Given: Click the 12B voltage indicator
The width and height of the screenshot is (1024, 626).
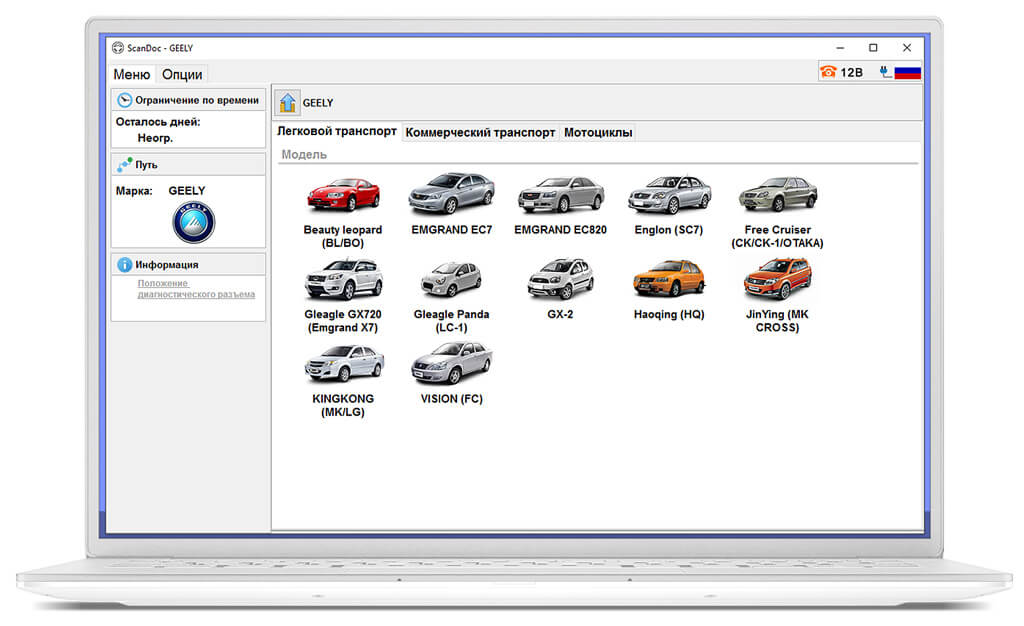Looking at the screenshot, I should pos(852,72).
